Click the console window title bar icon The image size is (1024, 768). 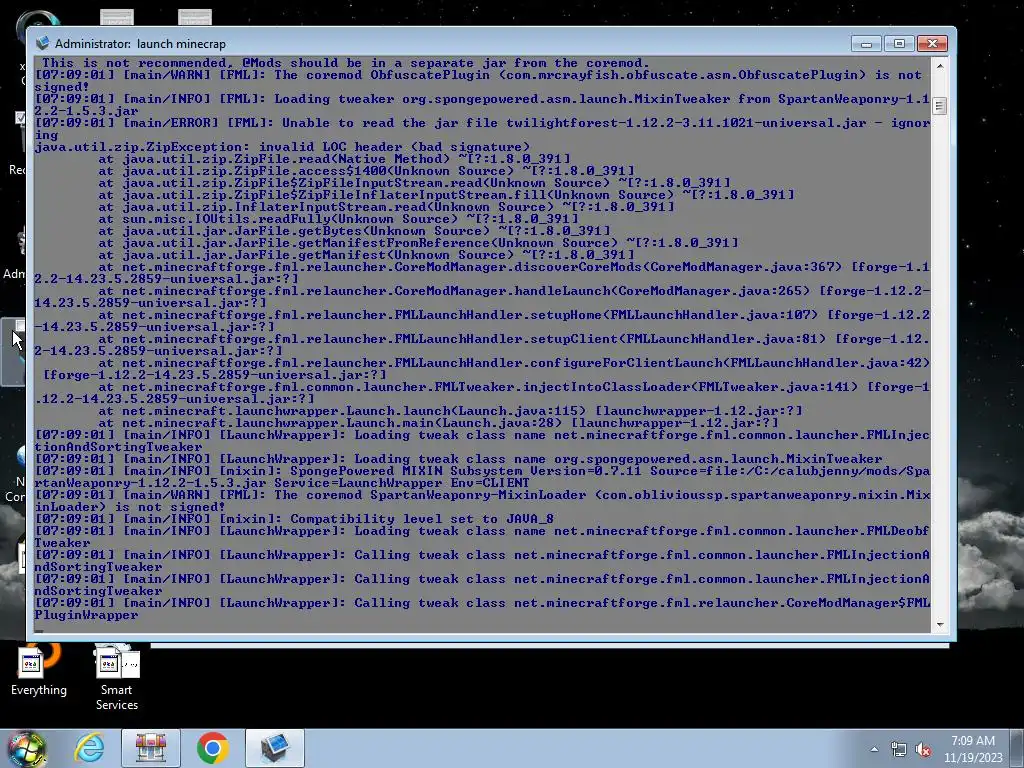tap(42, 43)
